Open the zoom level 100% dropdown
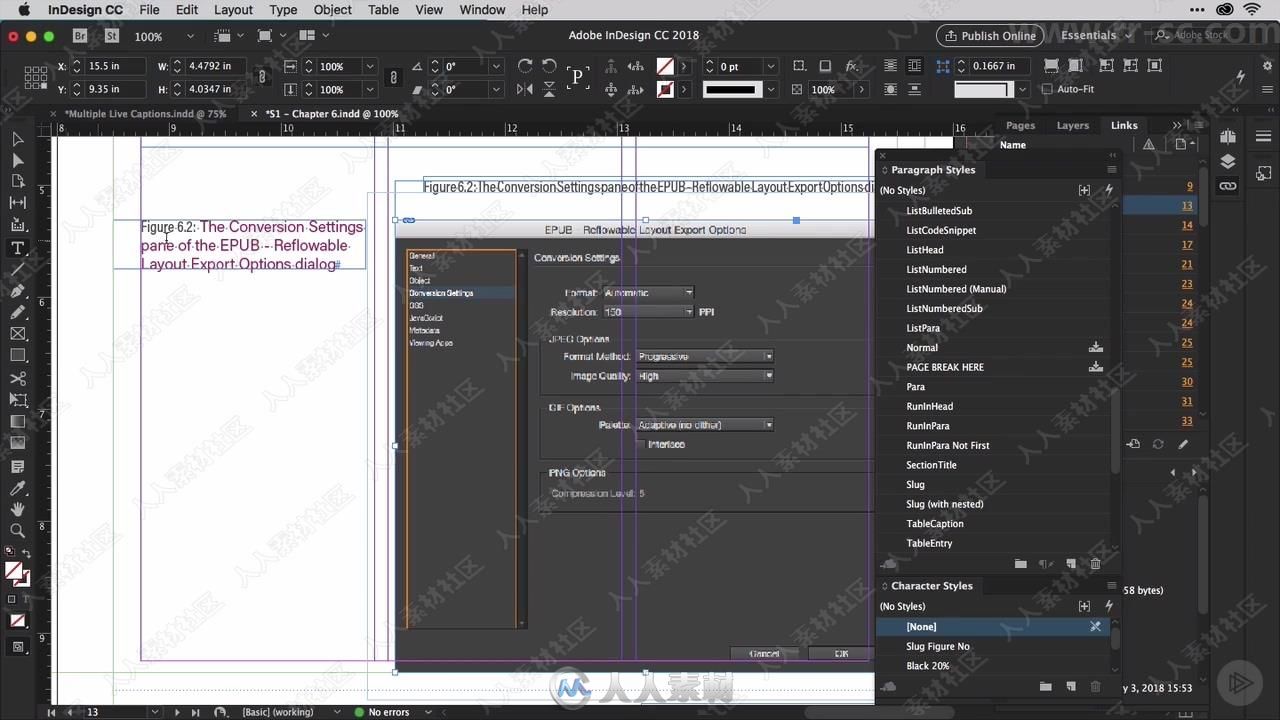 tap(188, 36)
